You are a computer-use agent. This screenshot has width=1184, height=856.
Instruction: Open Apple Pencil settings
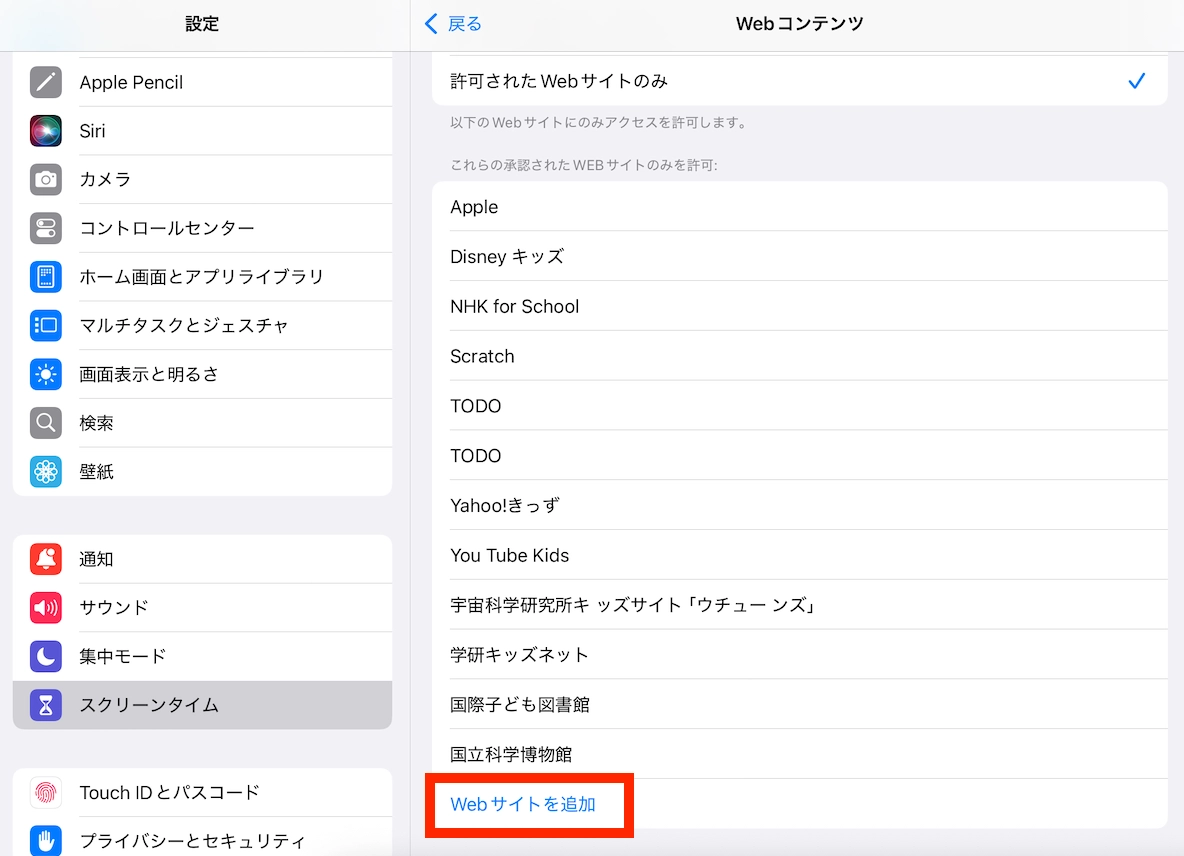point(202,82)
